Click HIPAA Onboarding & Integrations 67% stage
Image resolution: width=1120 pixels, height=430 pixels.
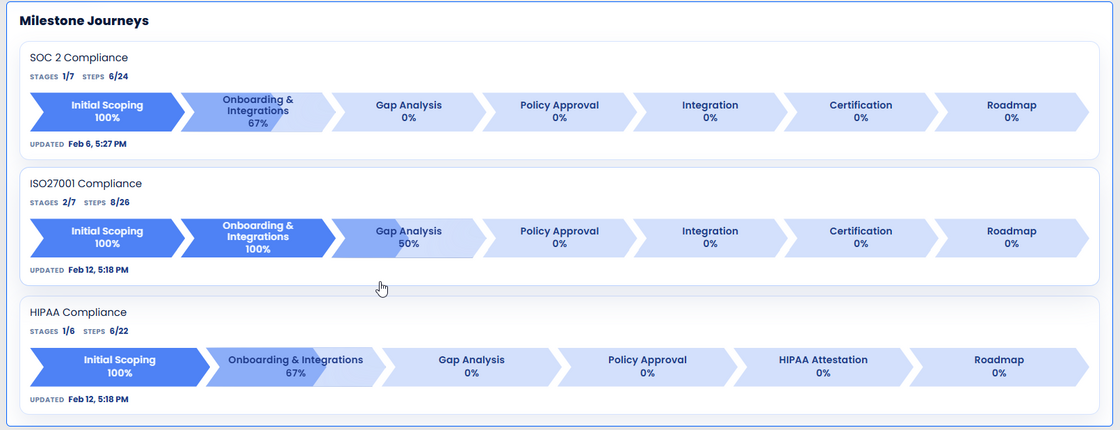pyautogui.click(x=295, y=366)
